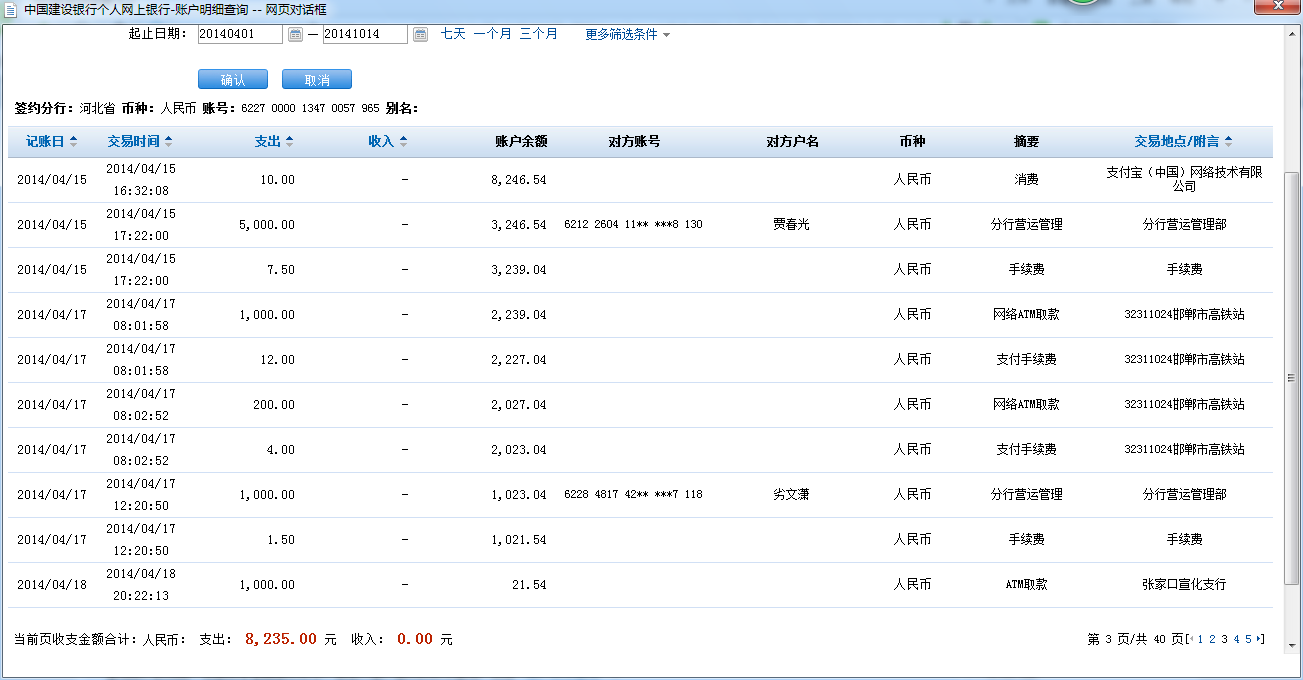This screenshot has height=680, width=1303.
Task: Click the start date input field 20140401
Action: coord(240,35)
